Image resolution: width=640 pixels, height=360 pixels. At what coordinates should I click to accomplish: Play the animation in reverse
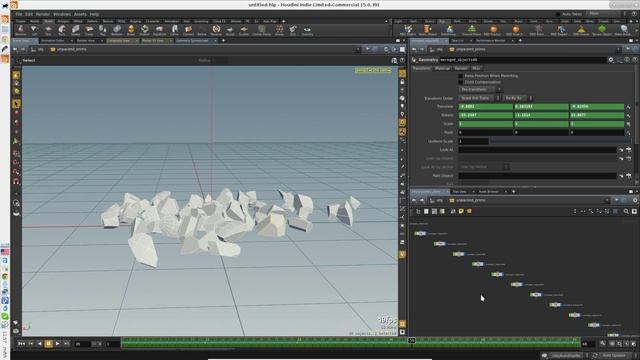tap(40, 344)
